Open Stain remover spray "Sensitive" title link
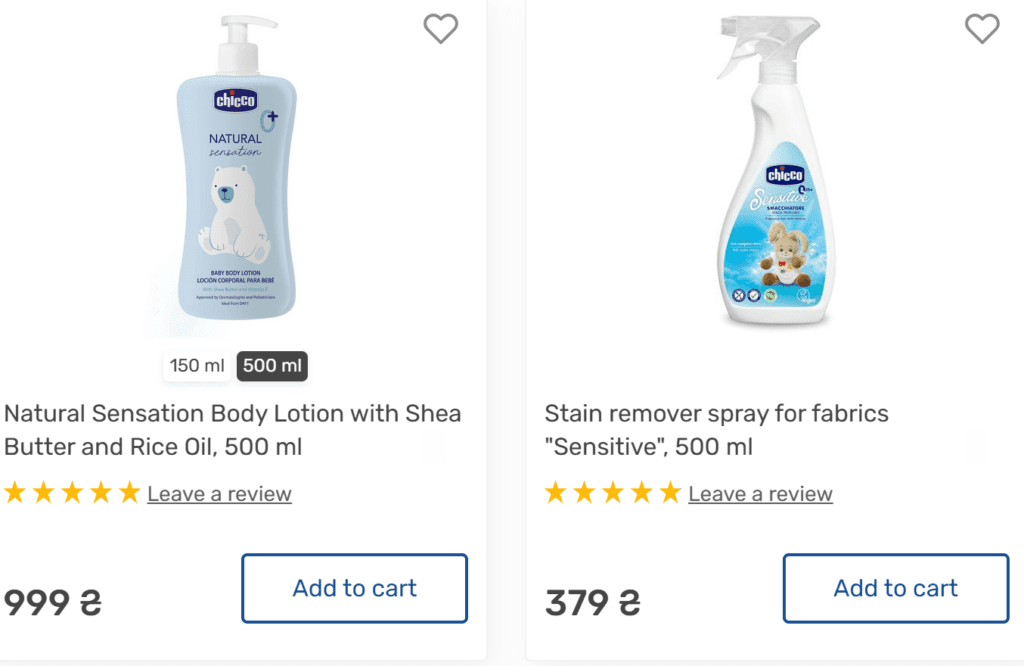The height and width of the screenshot is (666, 1024). point(716,429)
